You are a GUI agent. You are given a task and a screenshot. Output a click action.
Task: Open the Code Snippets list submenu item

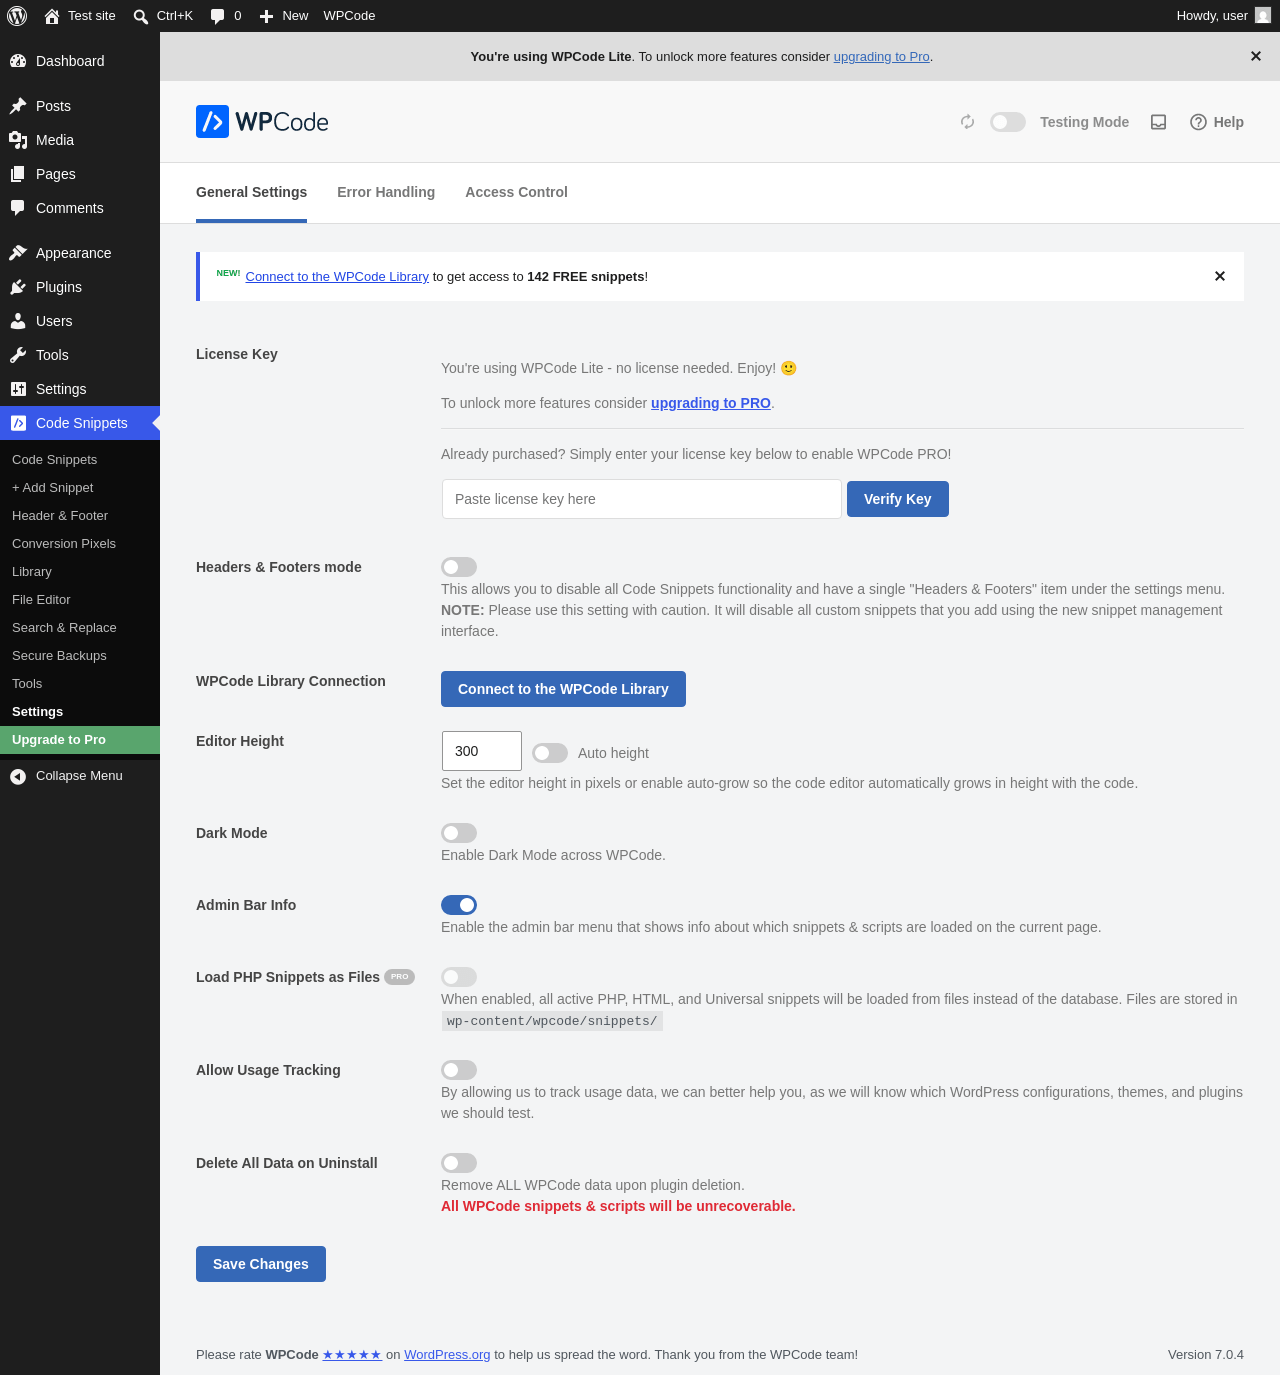point(80,460)
